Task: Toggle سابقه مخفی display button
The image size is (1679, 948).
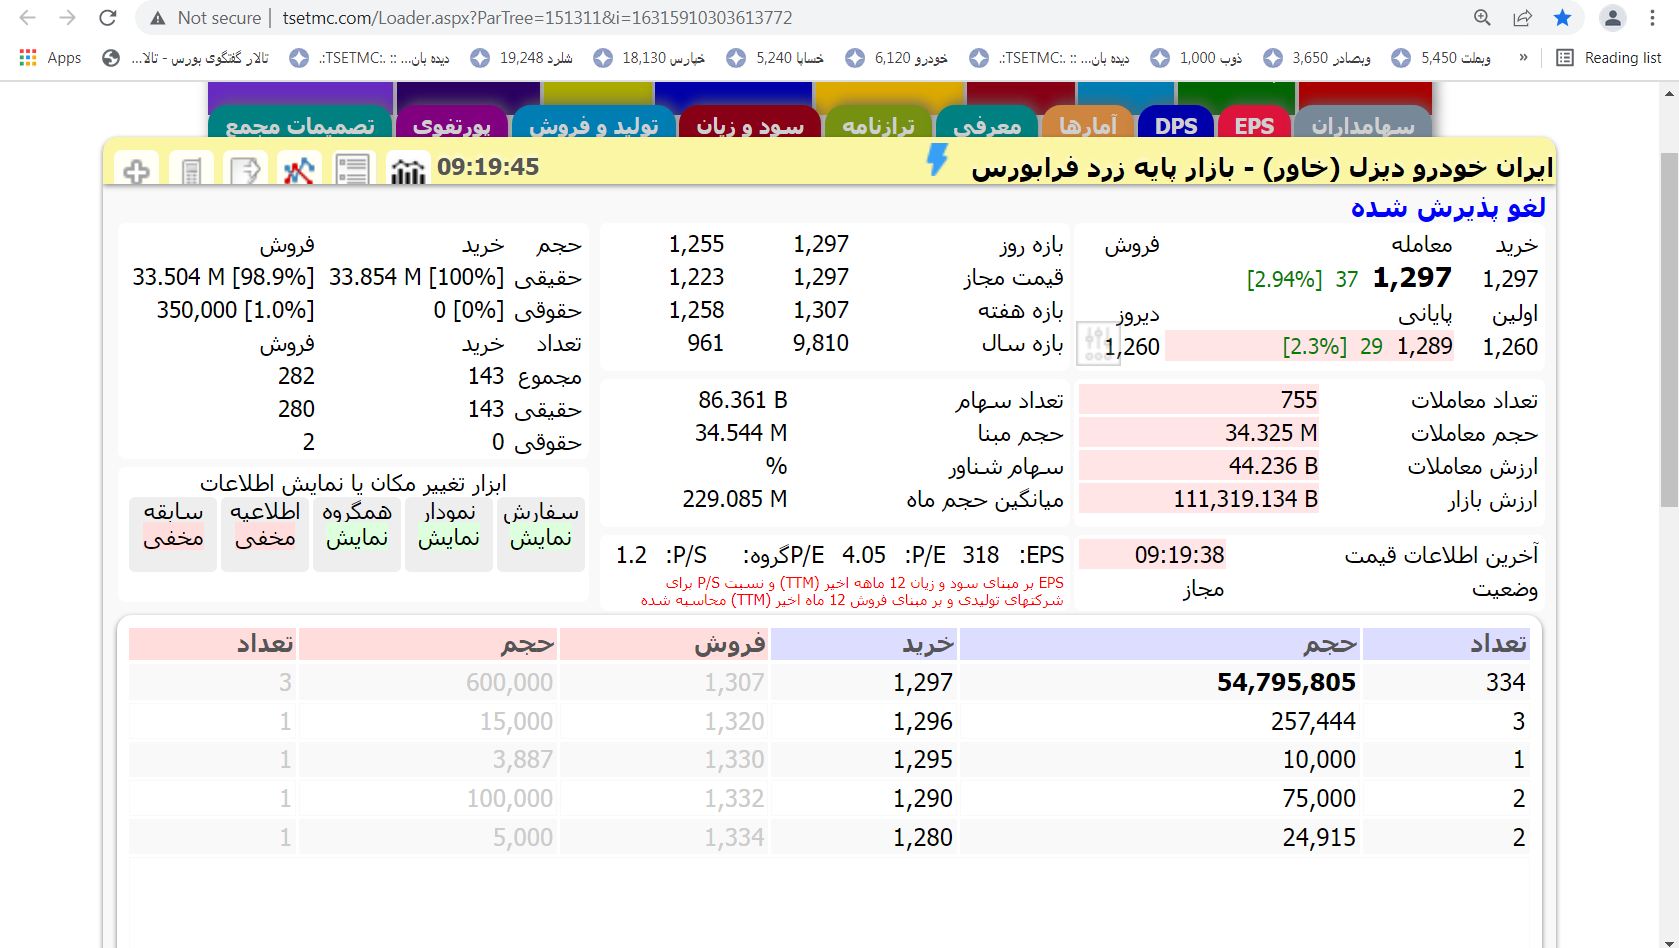Action: (x=173, y=533)
